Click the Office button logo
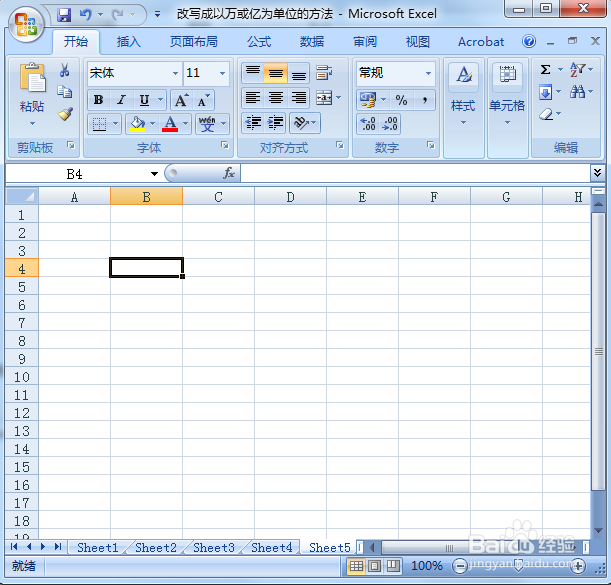The width and height of the screenshot is (611, 585). coord(26,24)
